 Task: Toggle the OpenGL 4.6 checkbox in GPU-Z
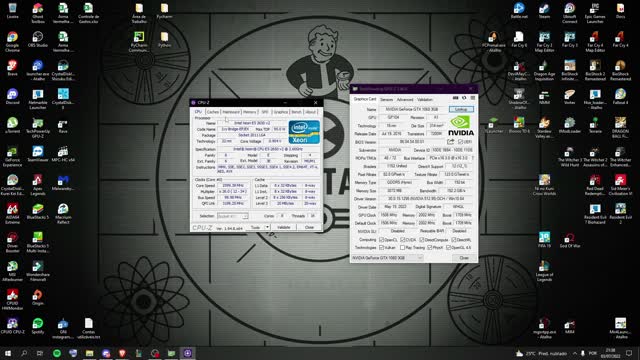click(x=448, y=248)
